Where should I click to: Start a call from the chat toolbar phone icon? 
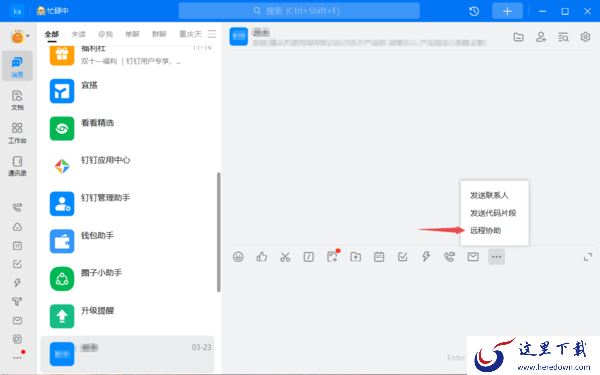coord(450,257)
